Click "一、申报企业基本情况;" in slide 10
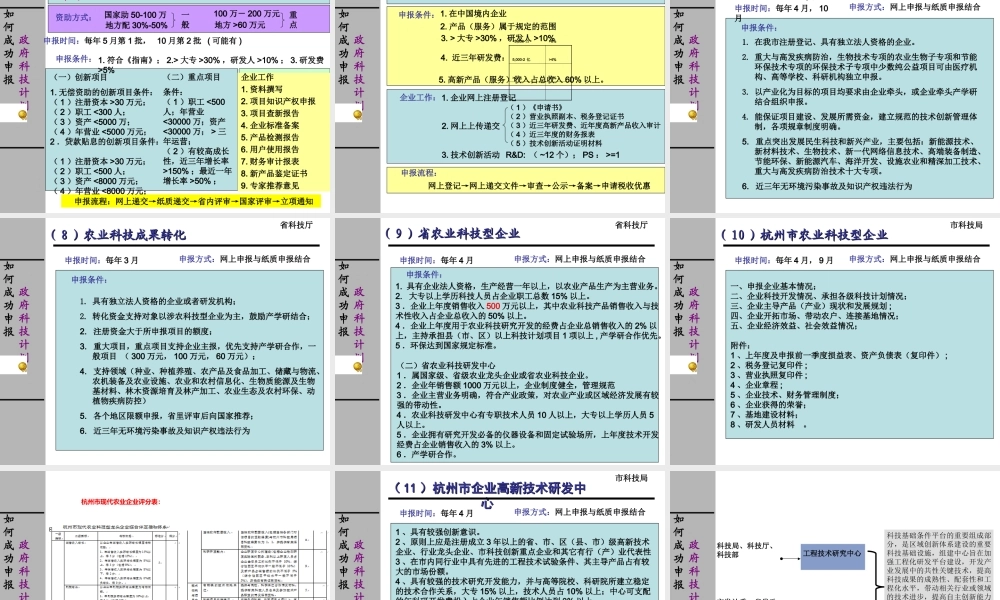 773,286
